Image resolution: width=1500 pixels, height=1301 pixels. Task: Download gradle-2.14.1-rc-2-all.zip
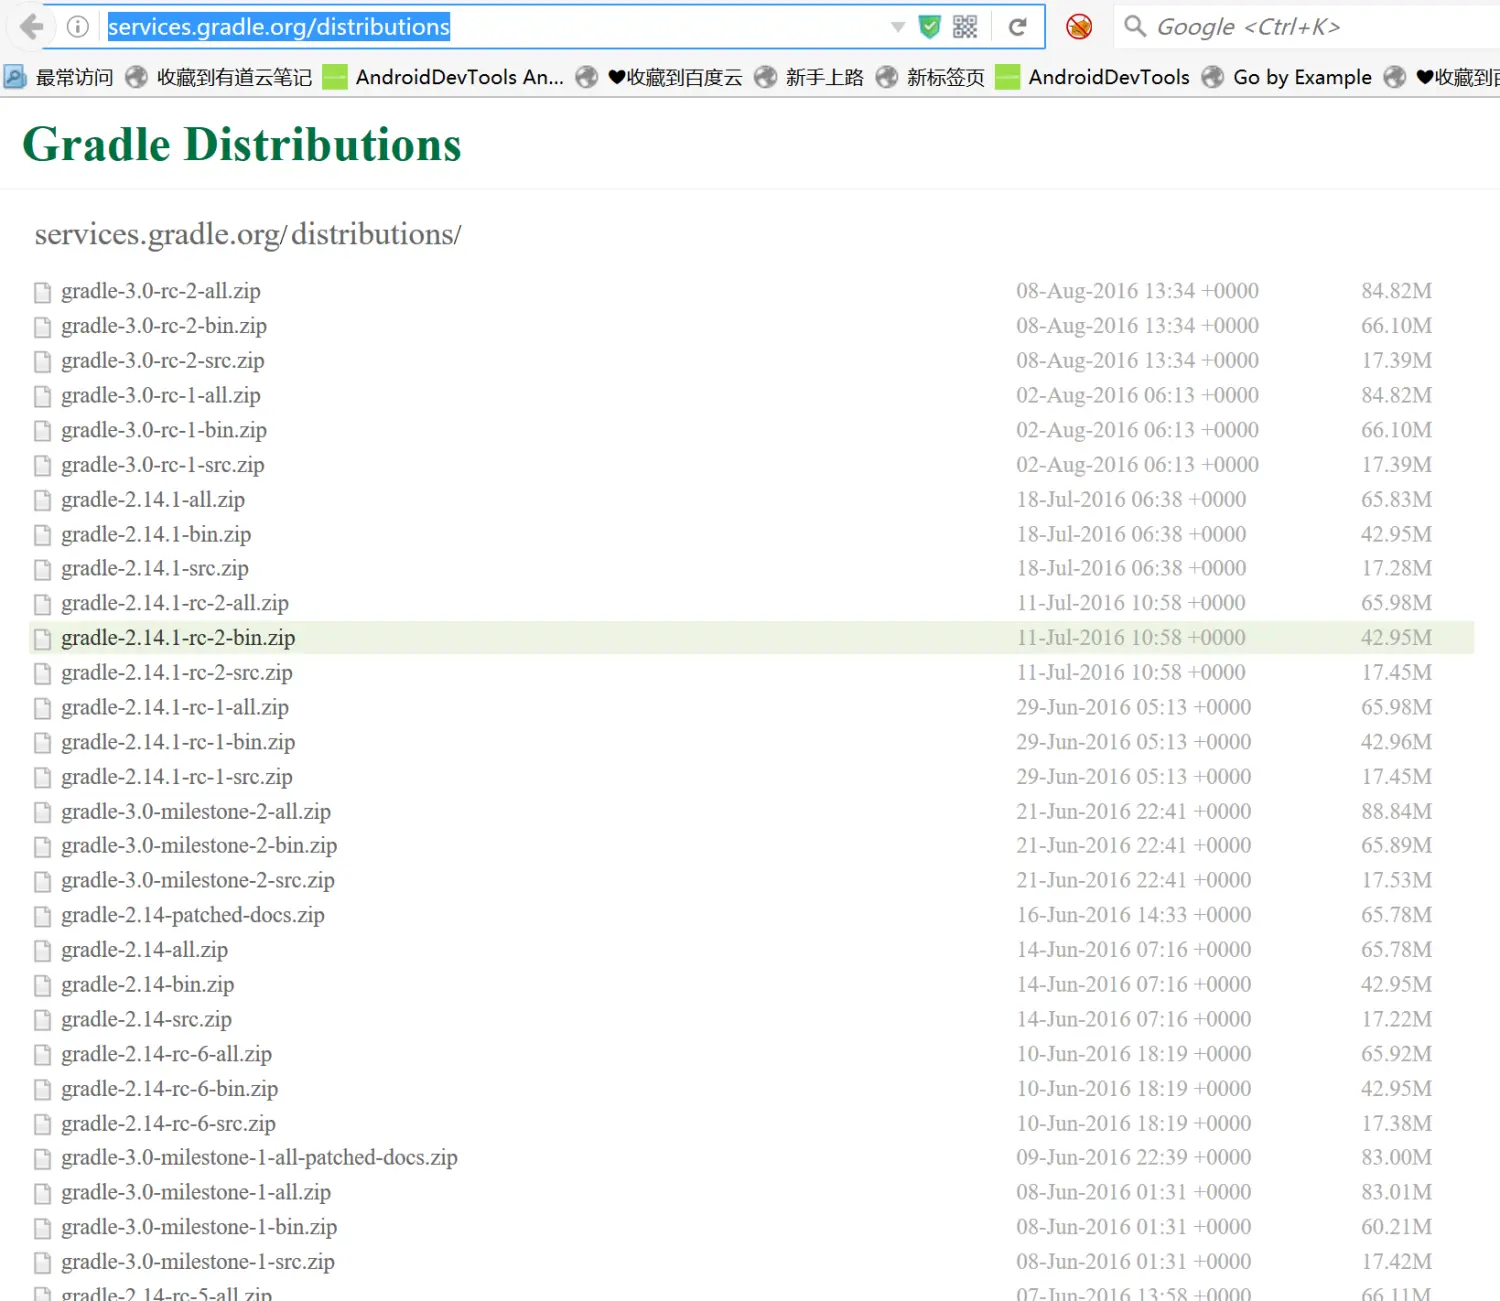click(x=175, y=603)
